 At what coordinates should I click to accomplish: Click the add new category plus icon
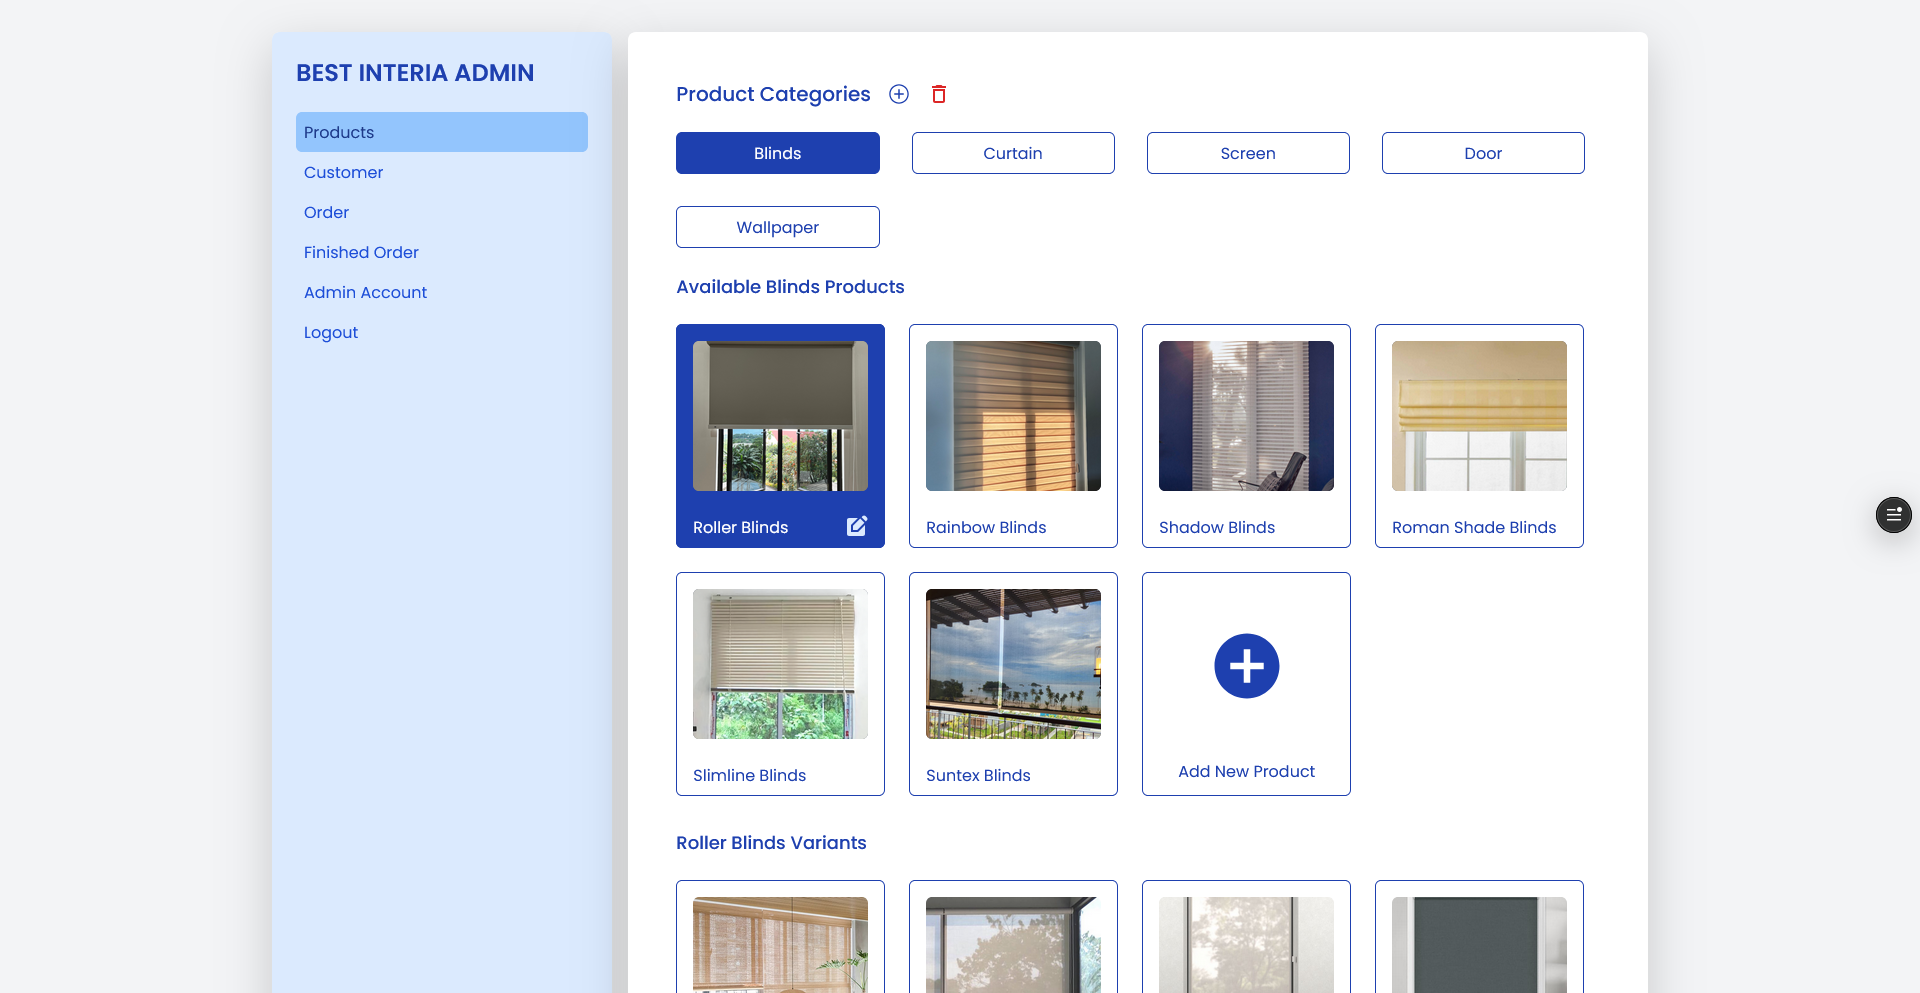point(898,93)
